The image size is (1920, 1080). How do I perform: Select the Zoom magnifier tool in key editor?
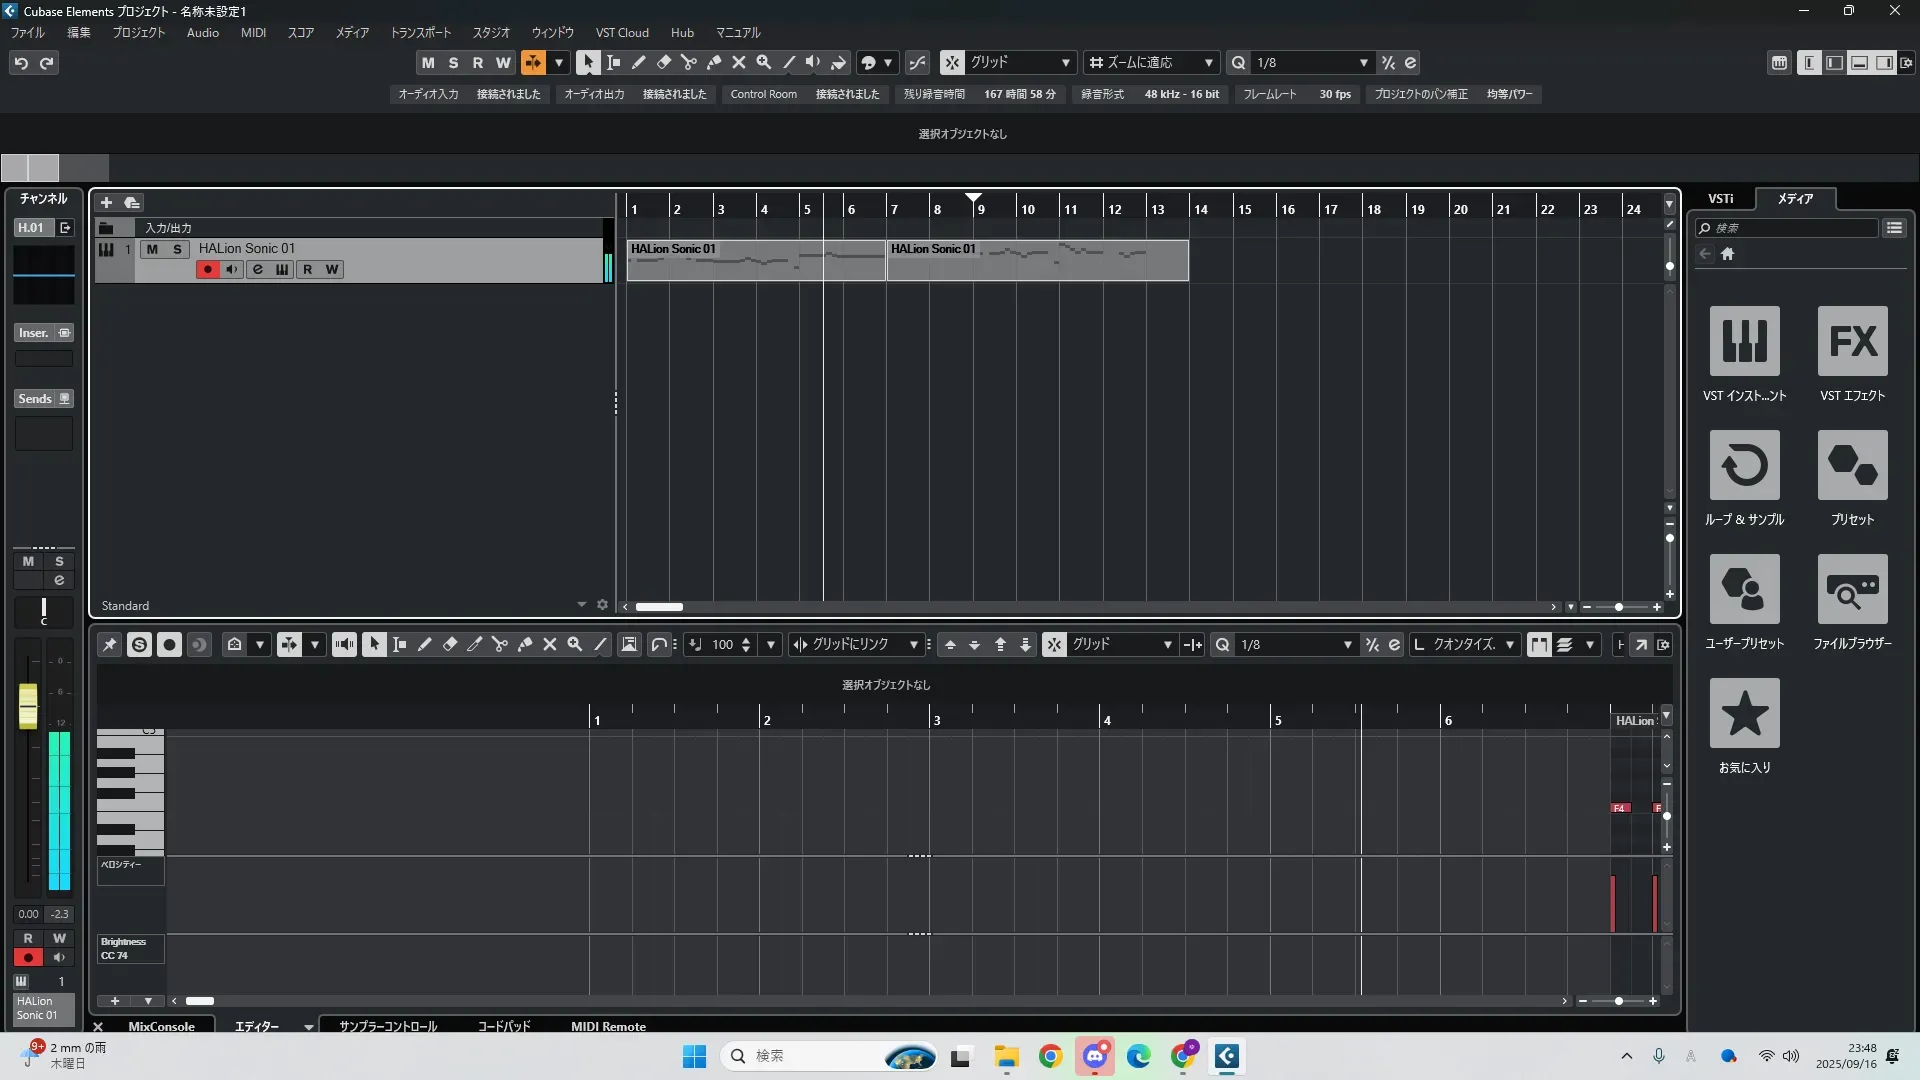575,645
